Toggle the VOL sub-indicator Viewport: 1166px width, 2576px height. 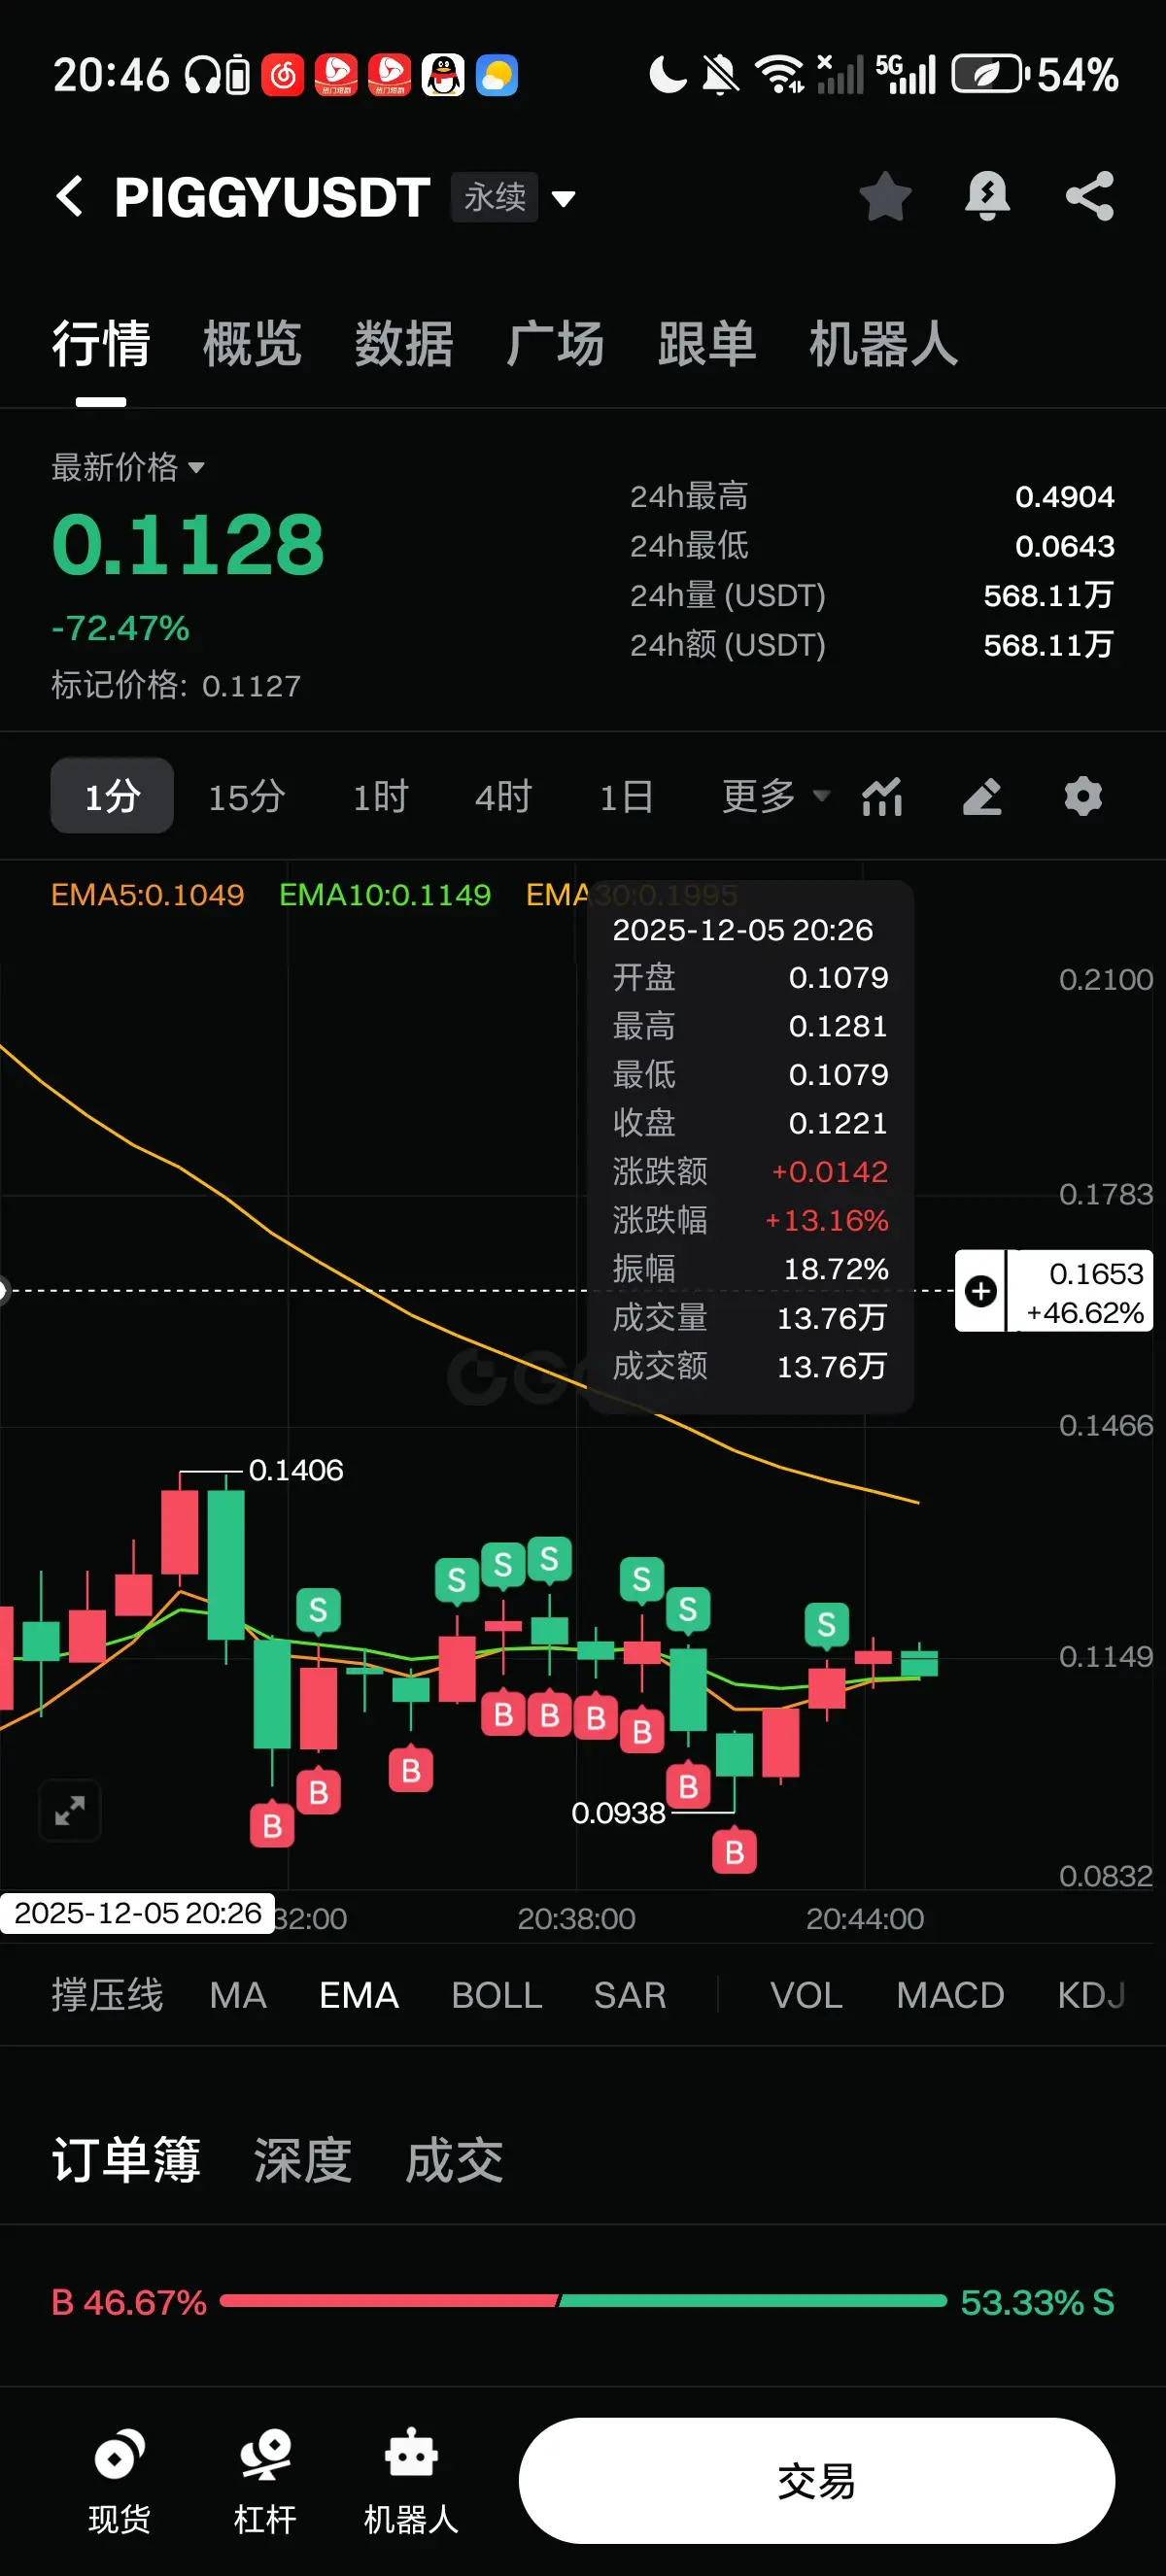pos(806,1995)
